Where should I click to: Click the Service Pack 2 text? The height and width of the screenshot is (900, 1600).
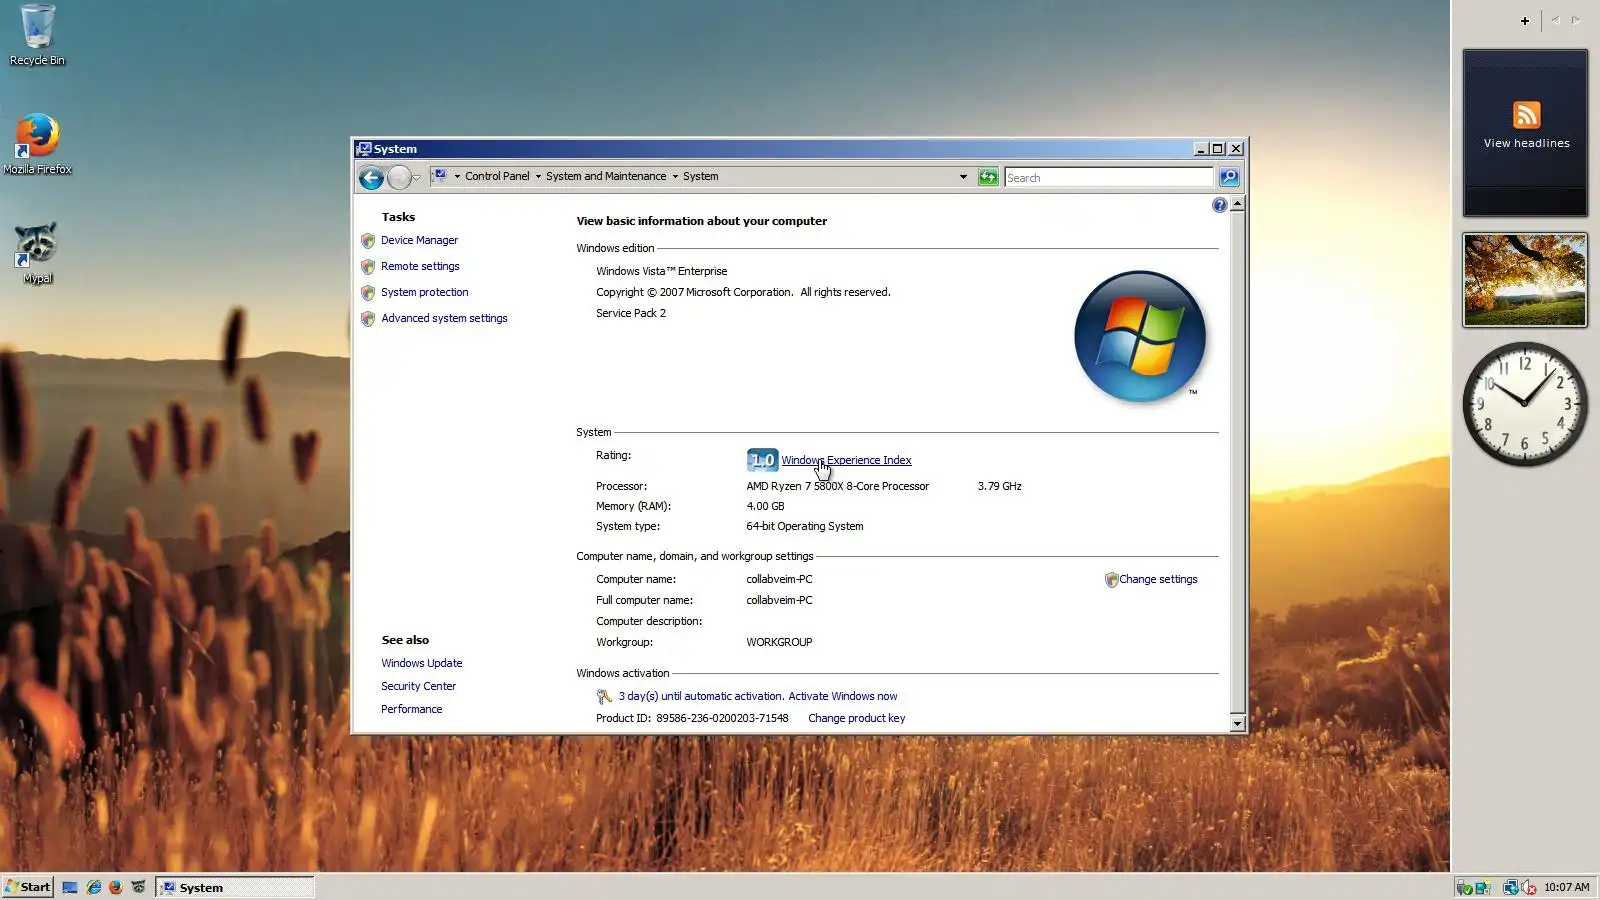631,314
